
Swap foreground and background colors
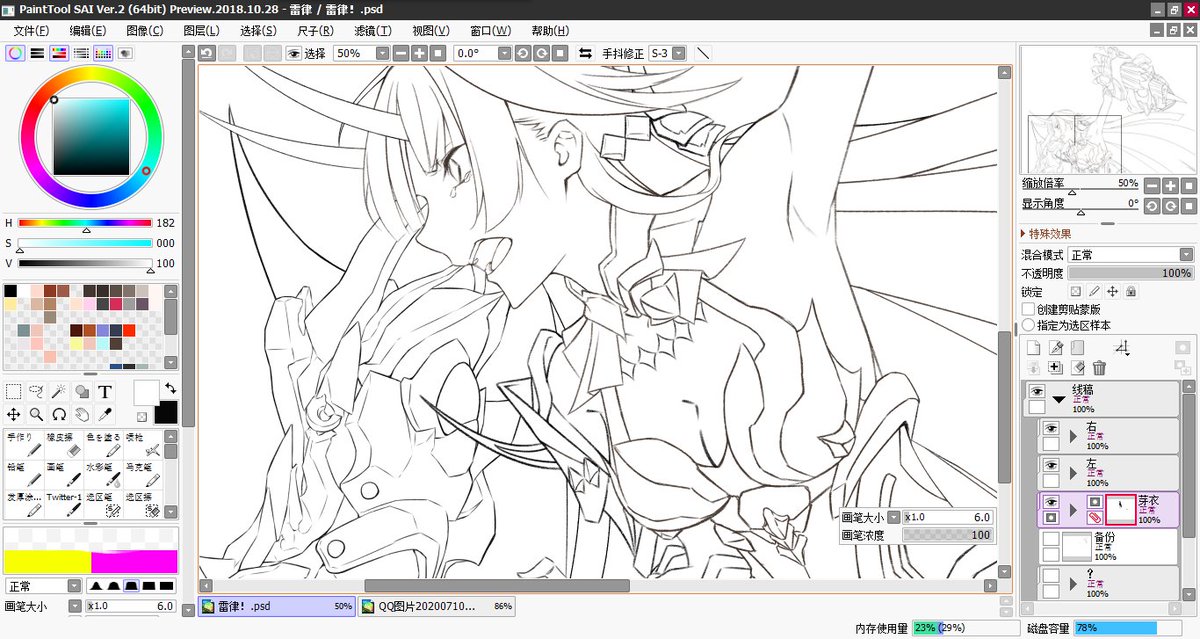(170, 387)
